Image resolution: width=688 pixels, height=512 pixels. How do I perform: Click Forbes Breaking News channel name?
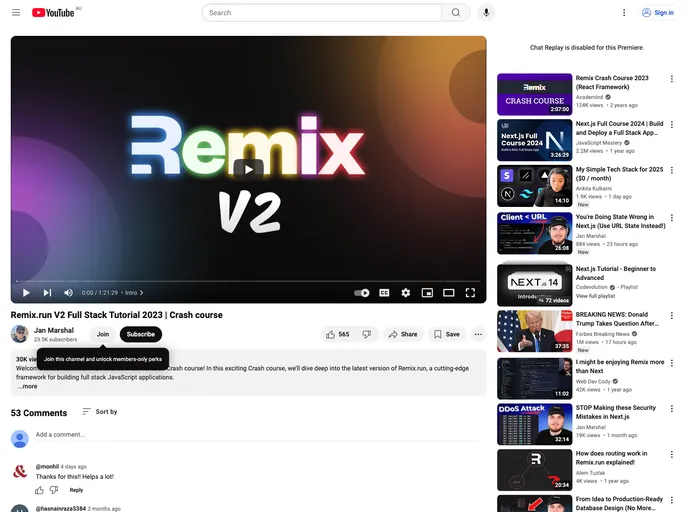coord(602,334)
